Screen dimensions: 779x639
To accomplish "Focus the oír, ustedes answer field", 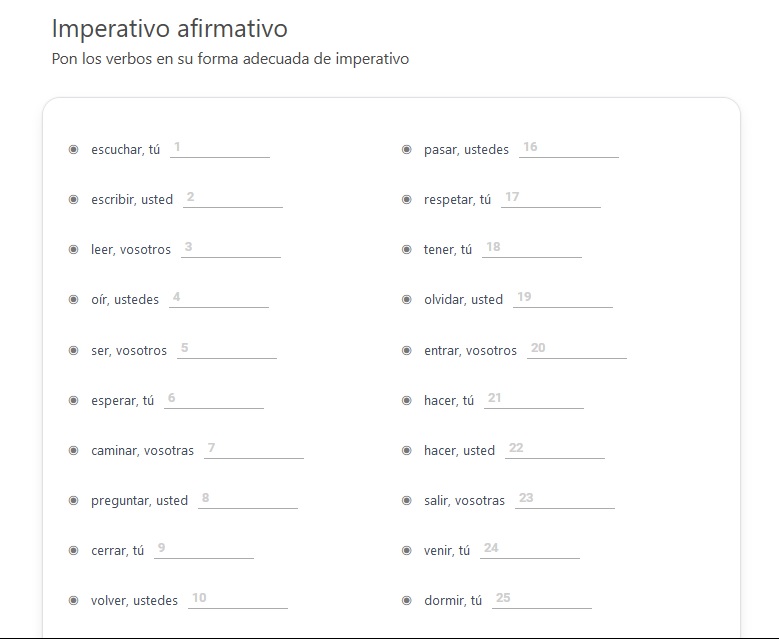I will [x=219, y=299].
